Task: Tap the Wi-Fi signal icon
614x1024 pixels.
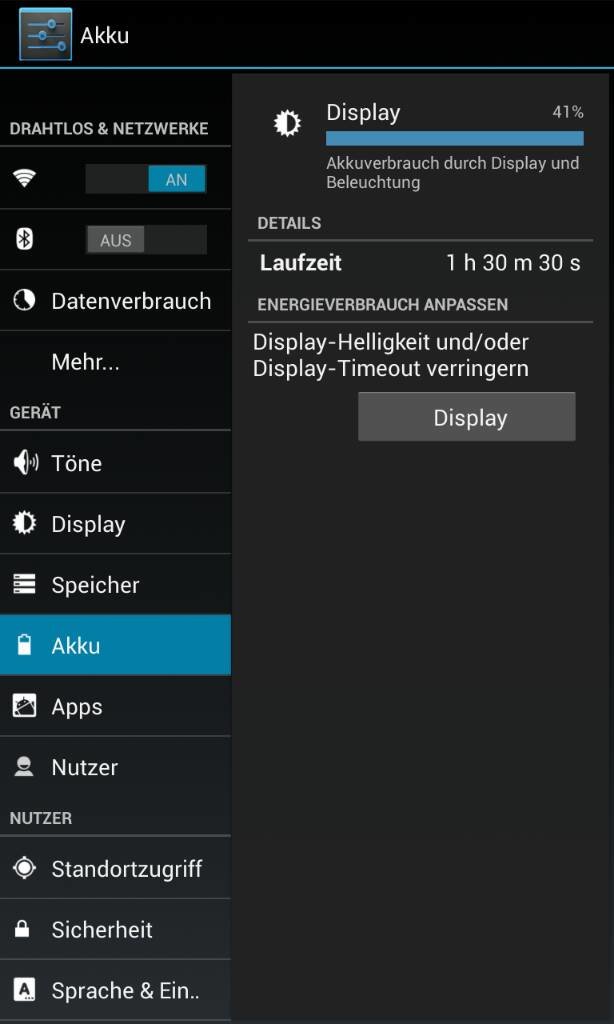Action: point(24,178)
